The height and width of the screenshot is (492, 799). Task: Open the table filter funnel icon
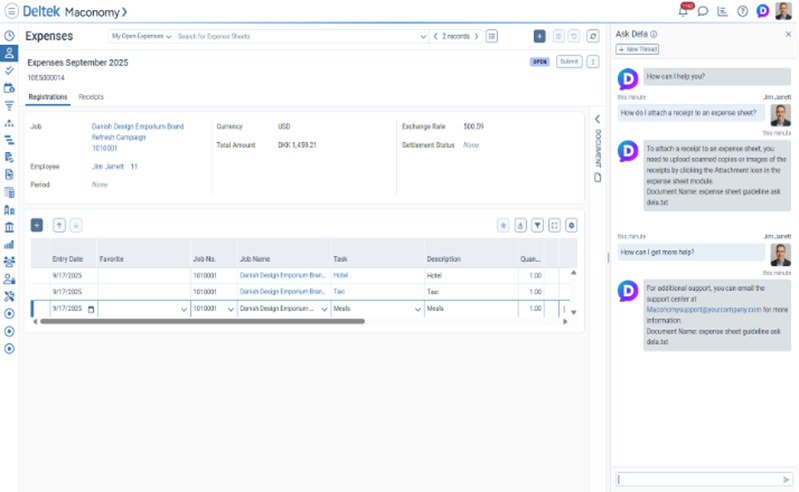[537, 225]
